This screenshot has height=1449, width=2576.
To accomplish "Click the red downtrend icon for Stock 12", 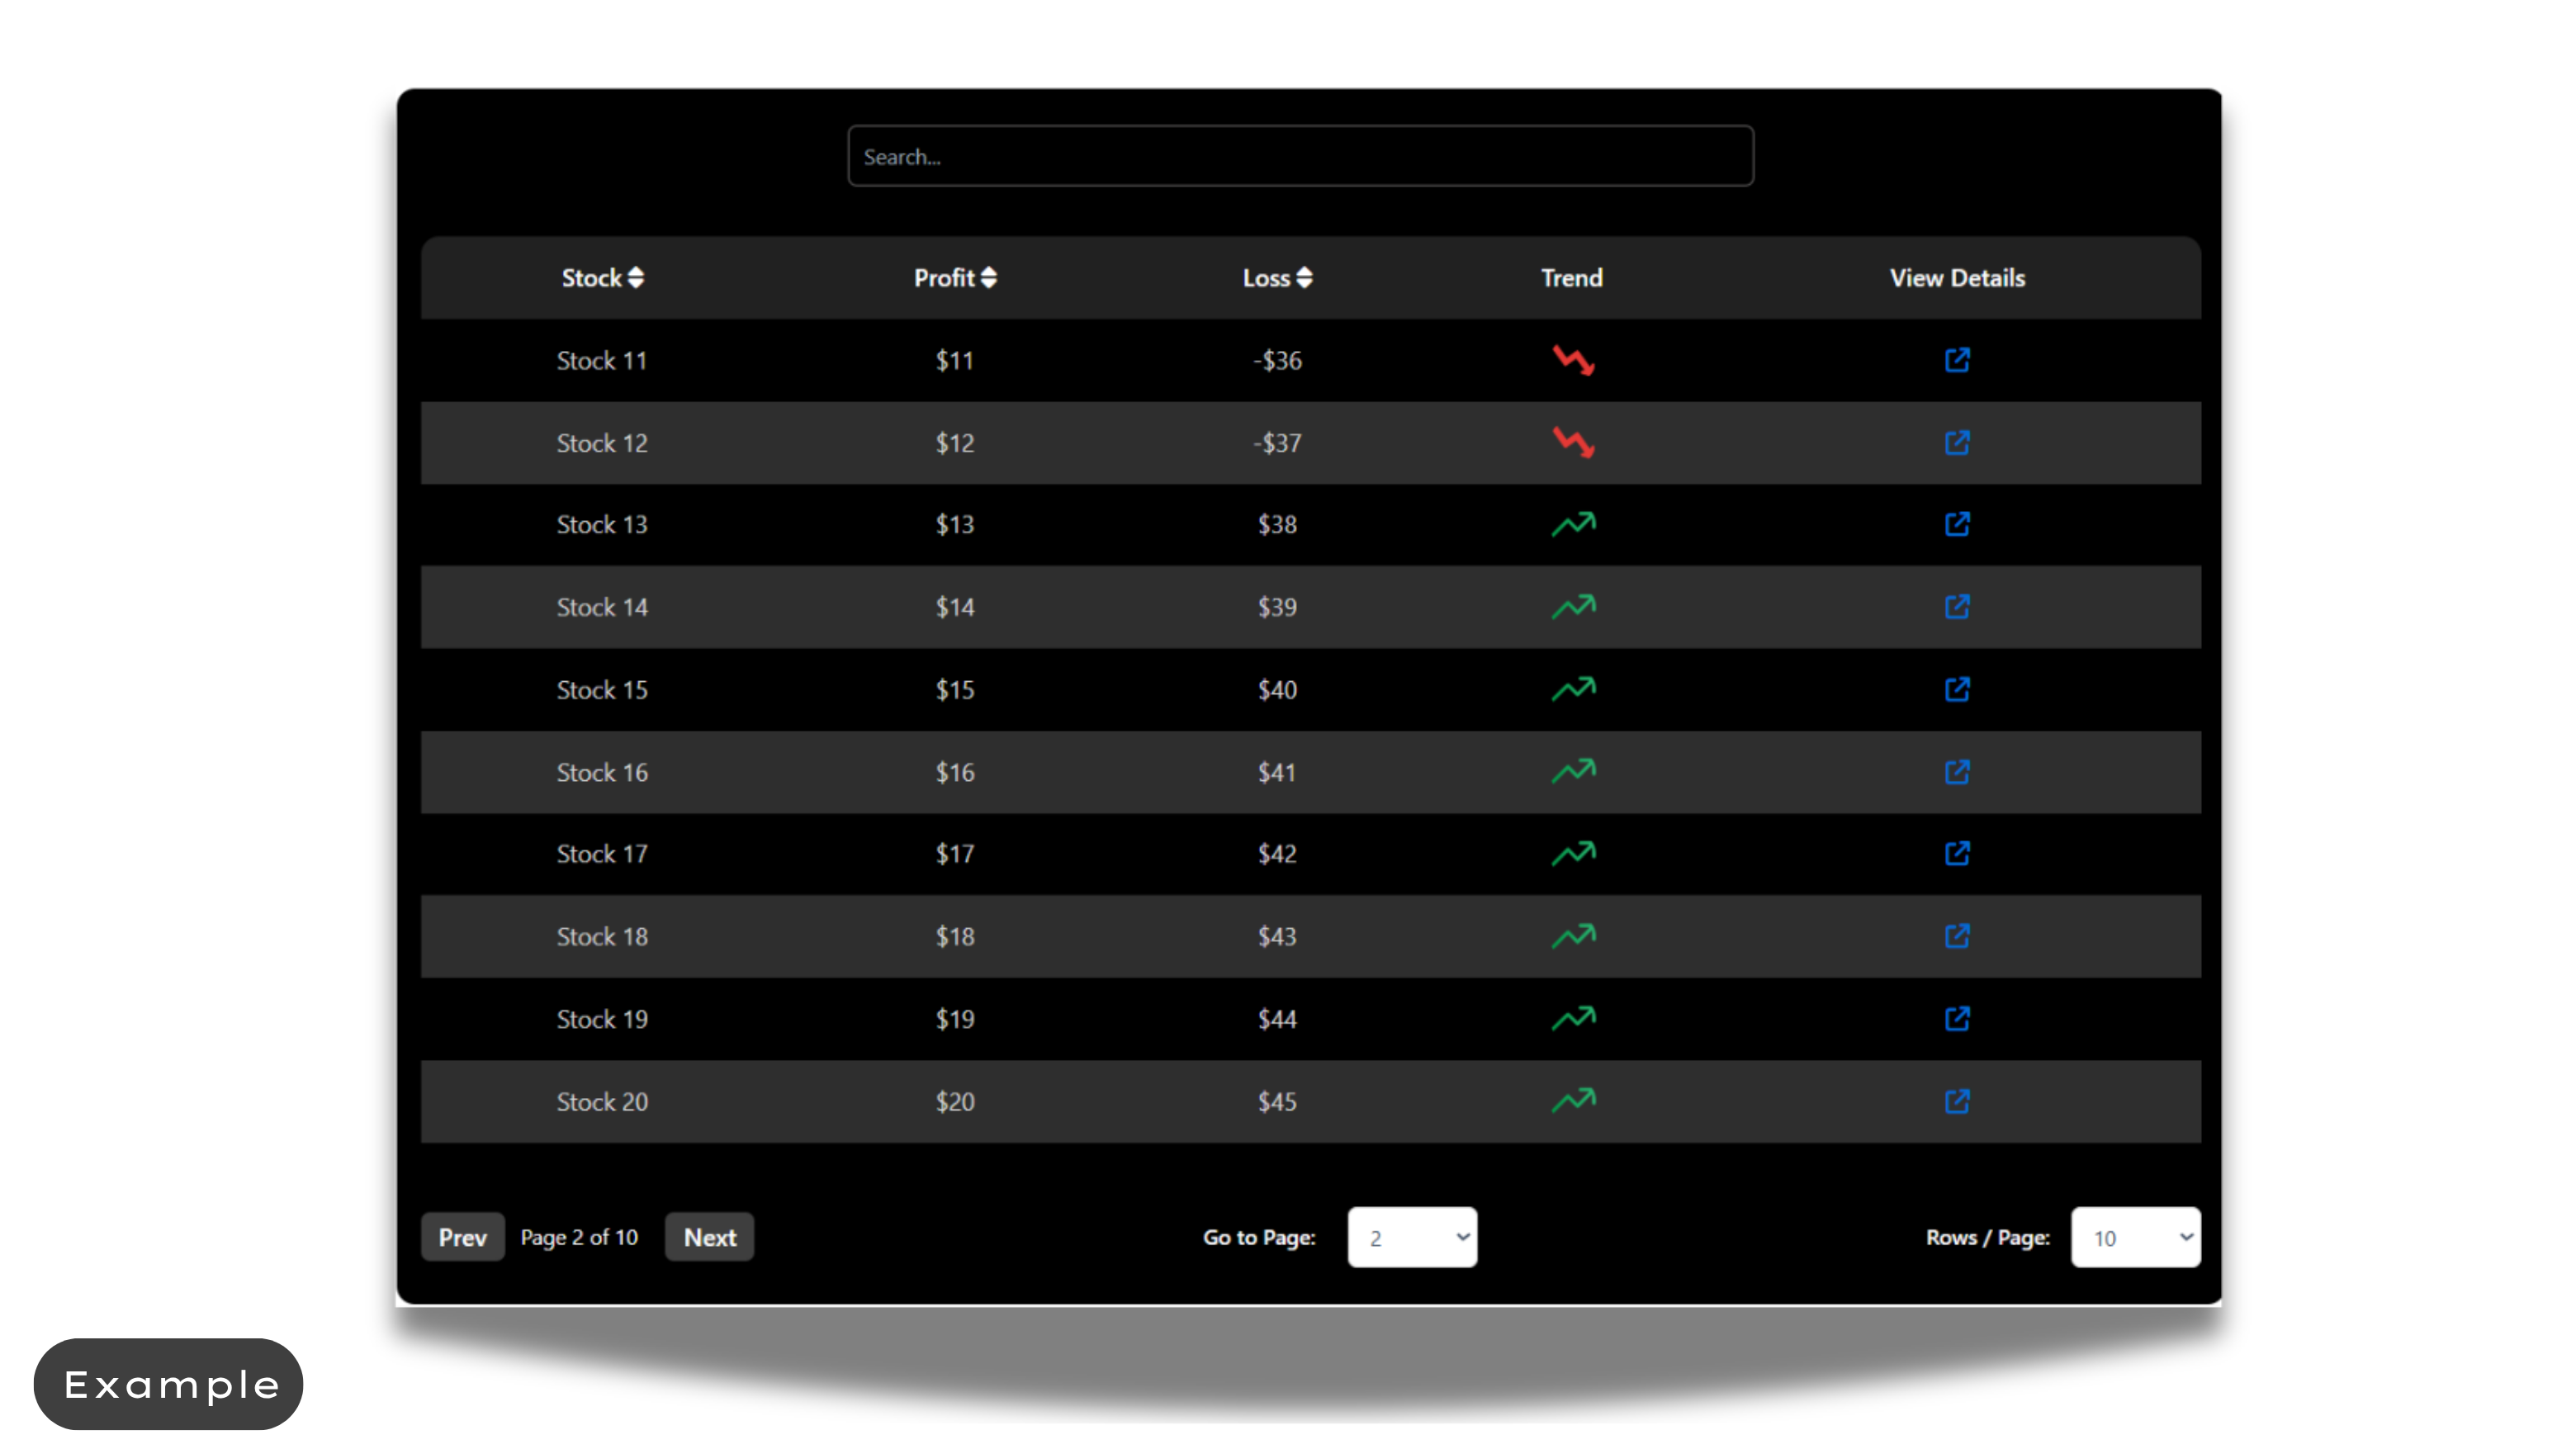I will [x=1573, y=443].
